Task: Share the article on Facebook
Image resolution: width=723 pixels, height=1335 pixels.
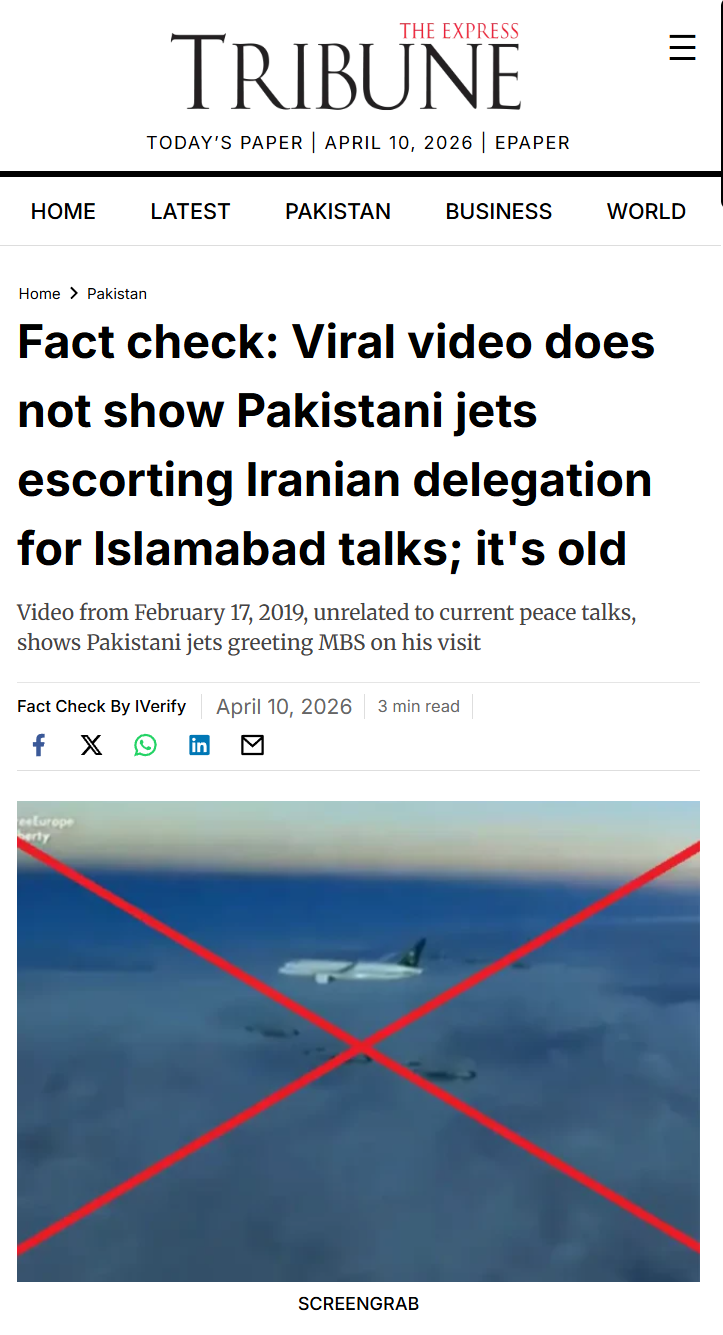Action: pyautogui.click(x=38, y=745)
